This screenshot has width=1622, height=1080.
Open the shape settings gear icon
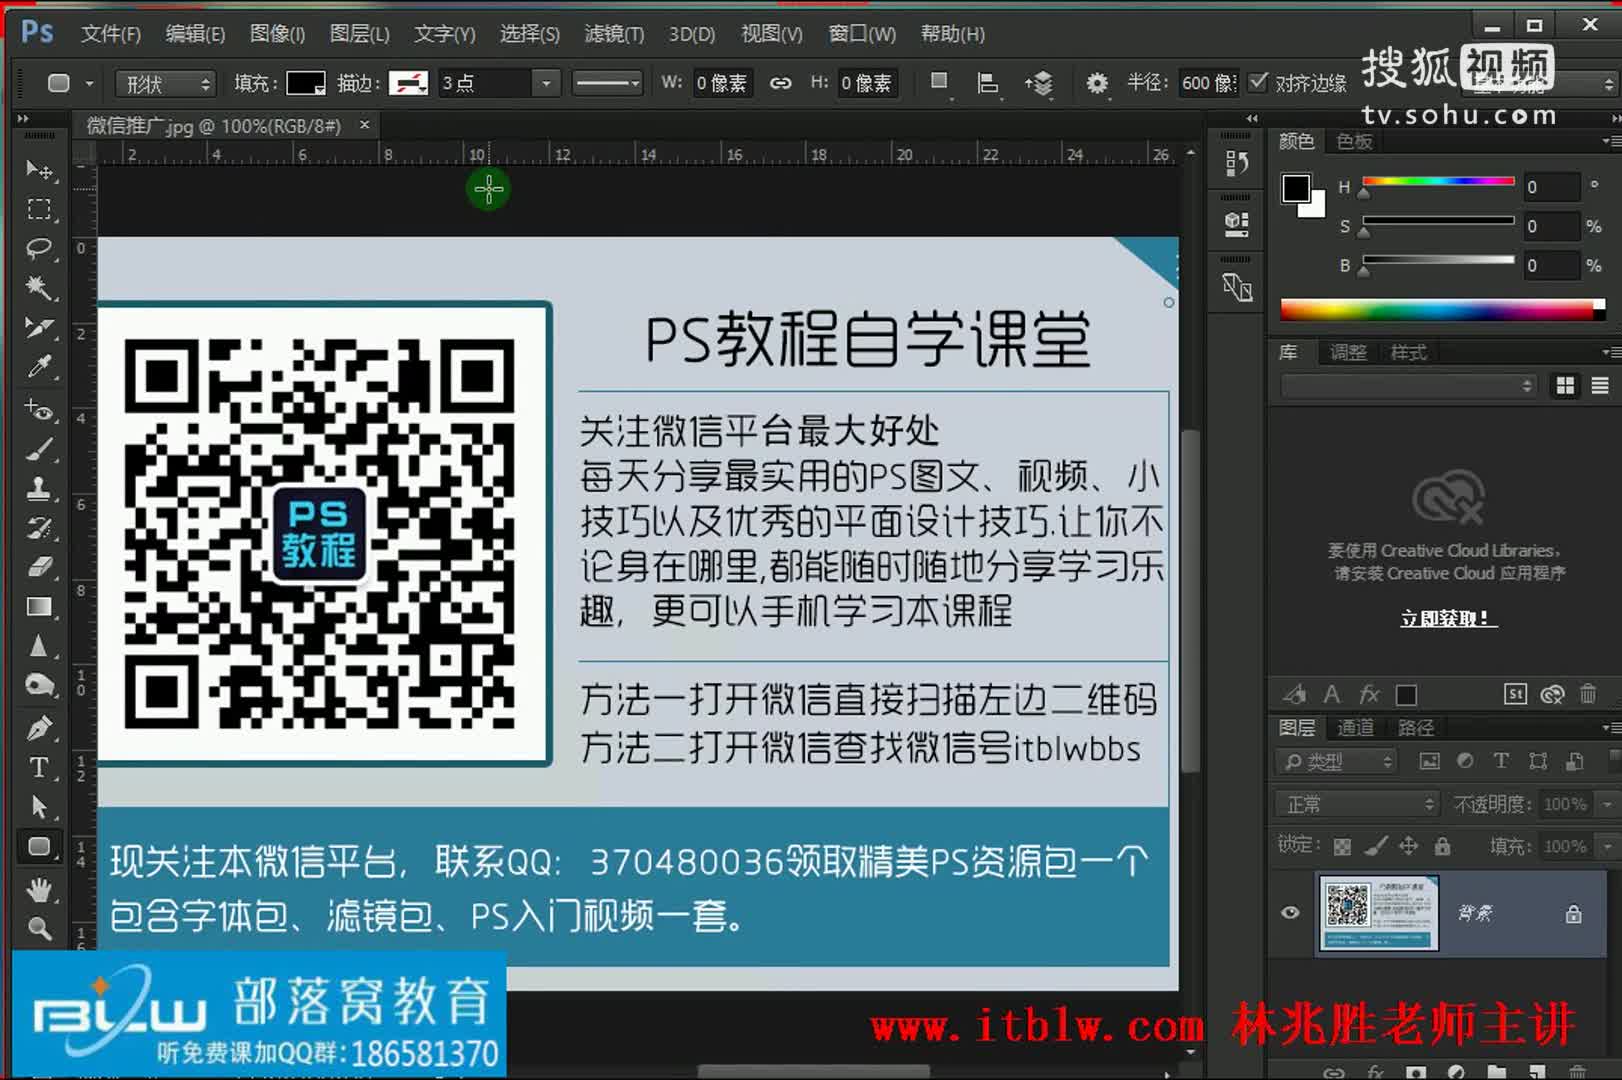pos(1097,83)
